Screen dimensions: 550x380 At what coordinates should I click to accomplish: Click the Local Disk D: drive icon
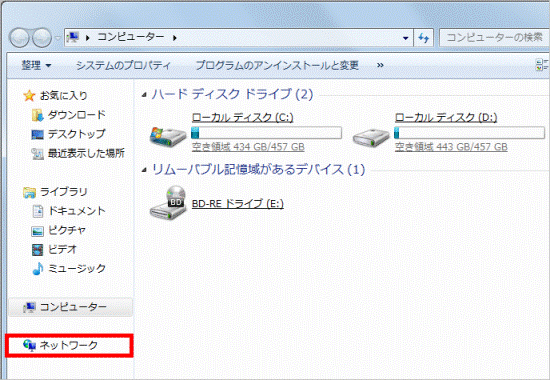click(371, 137)
